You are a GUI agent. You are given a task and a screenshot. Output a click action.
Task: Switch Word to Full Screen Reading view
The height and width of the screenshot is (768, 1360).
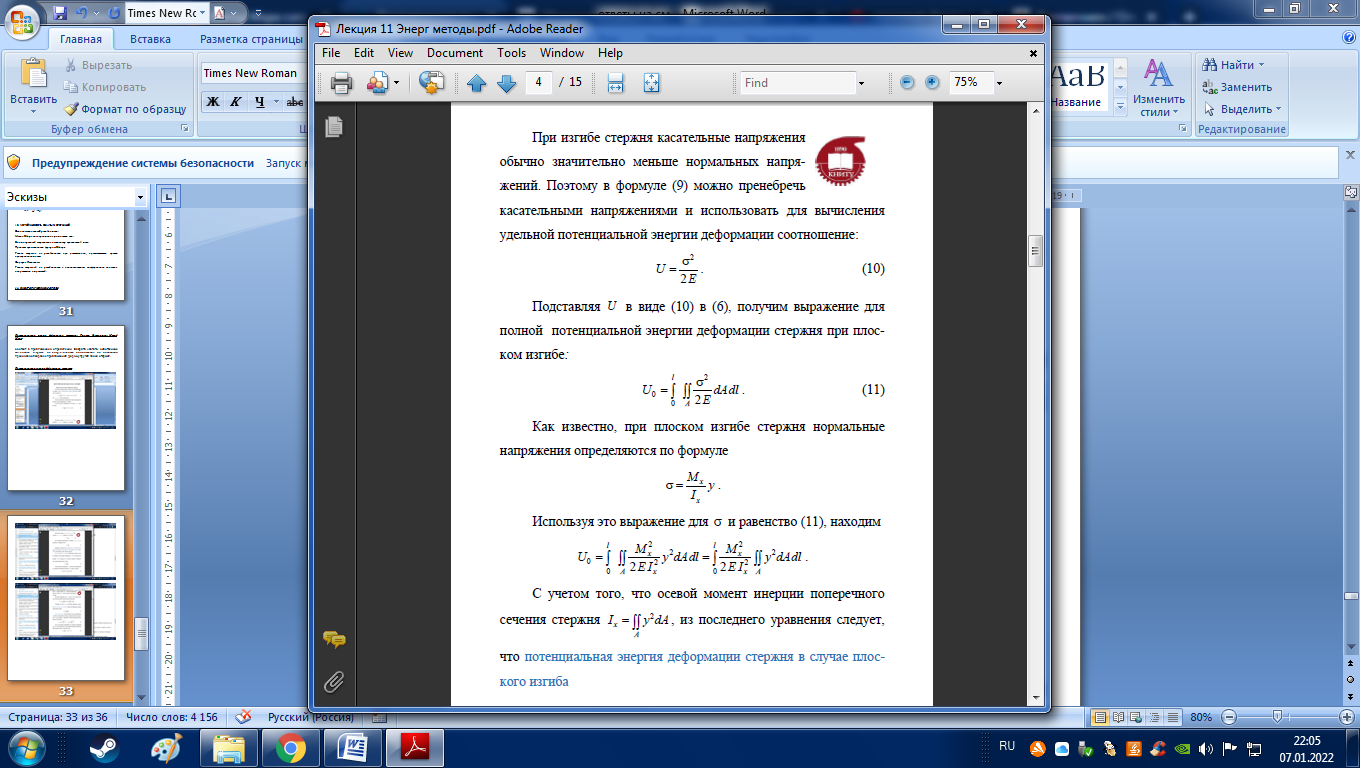(1118, 717)
